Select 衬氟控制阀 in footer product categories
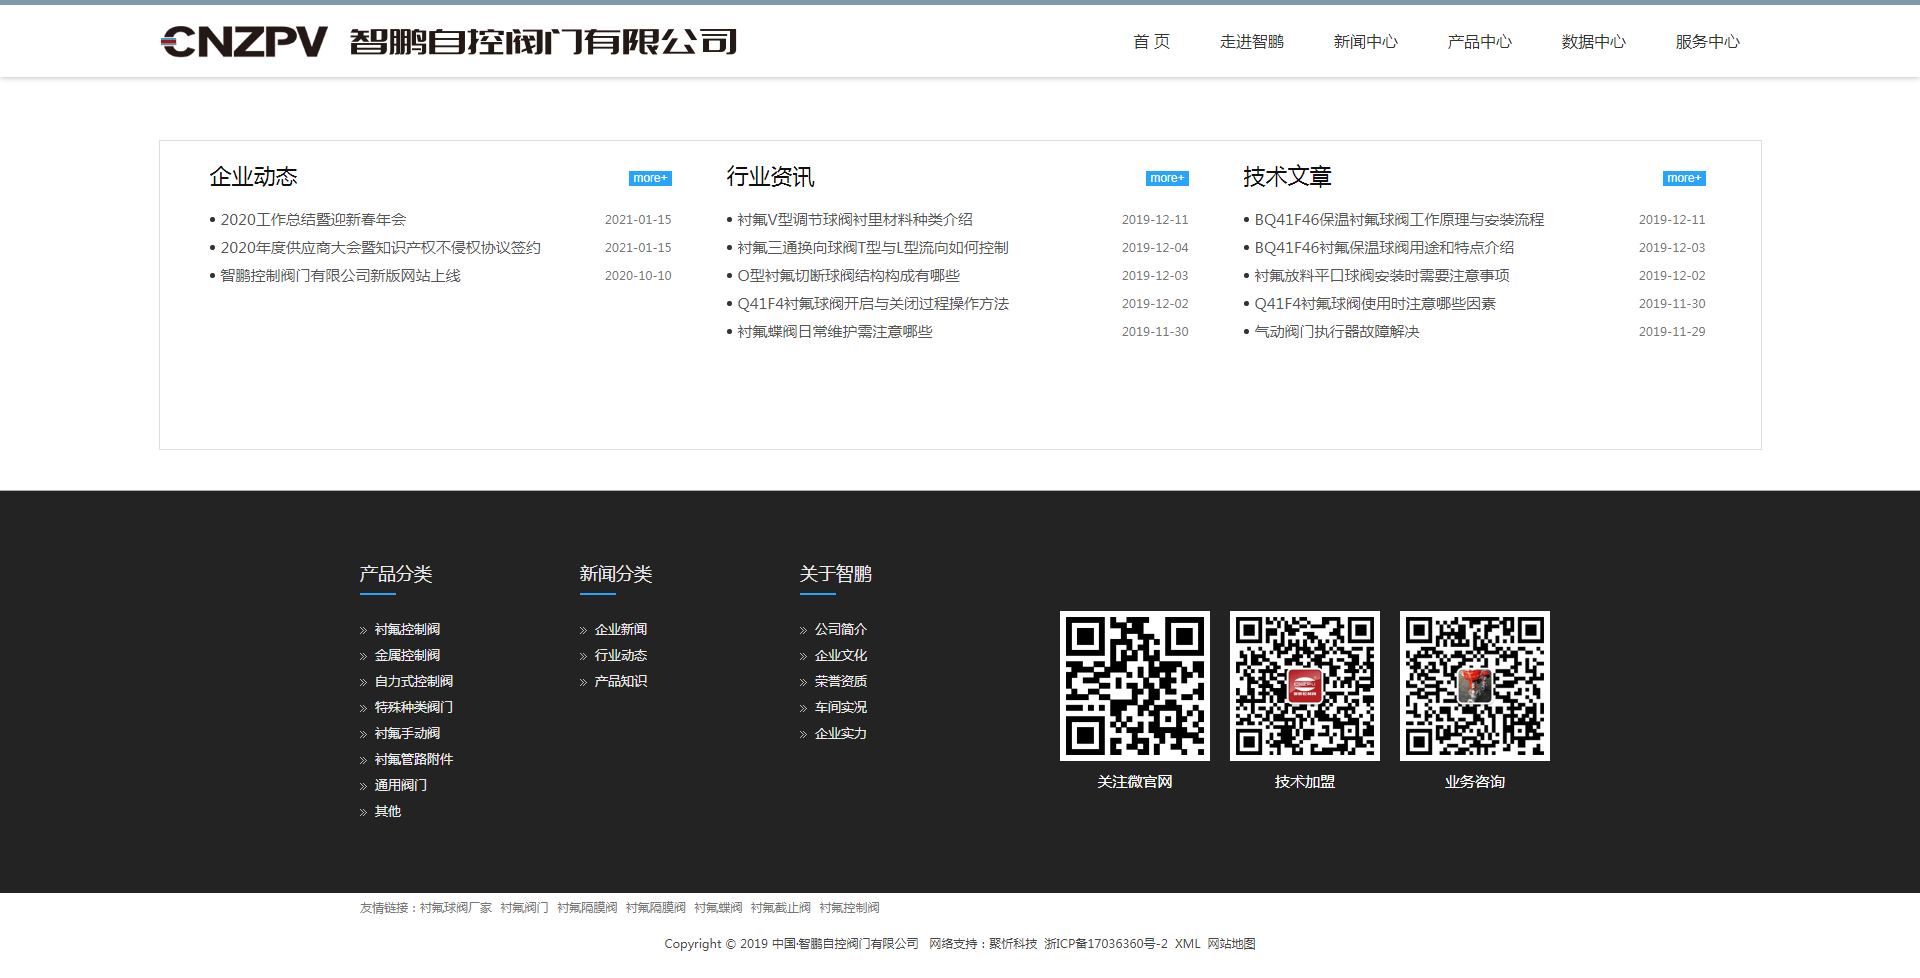 coord(407,630)
